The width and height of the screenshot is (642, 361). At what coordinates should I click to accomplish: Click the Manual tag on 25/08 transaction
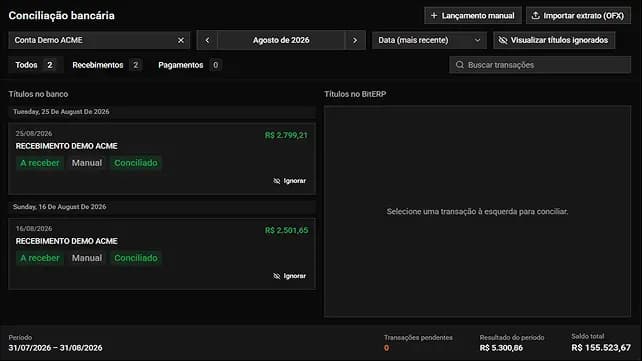87,163
